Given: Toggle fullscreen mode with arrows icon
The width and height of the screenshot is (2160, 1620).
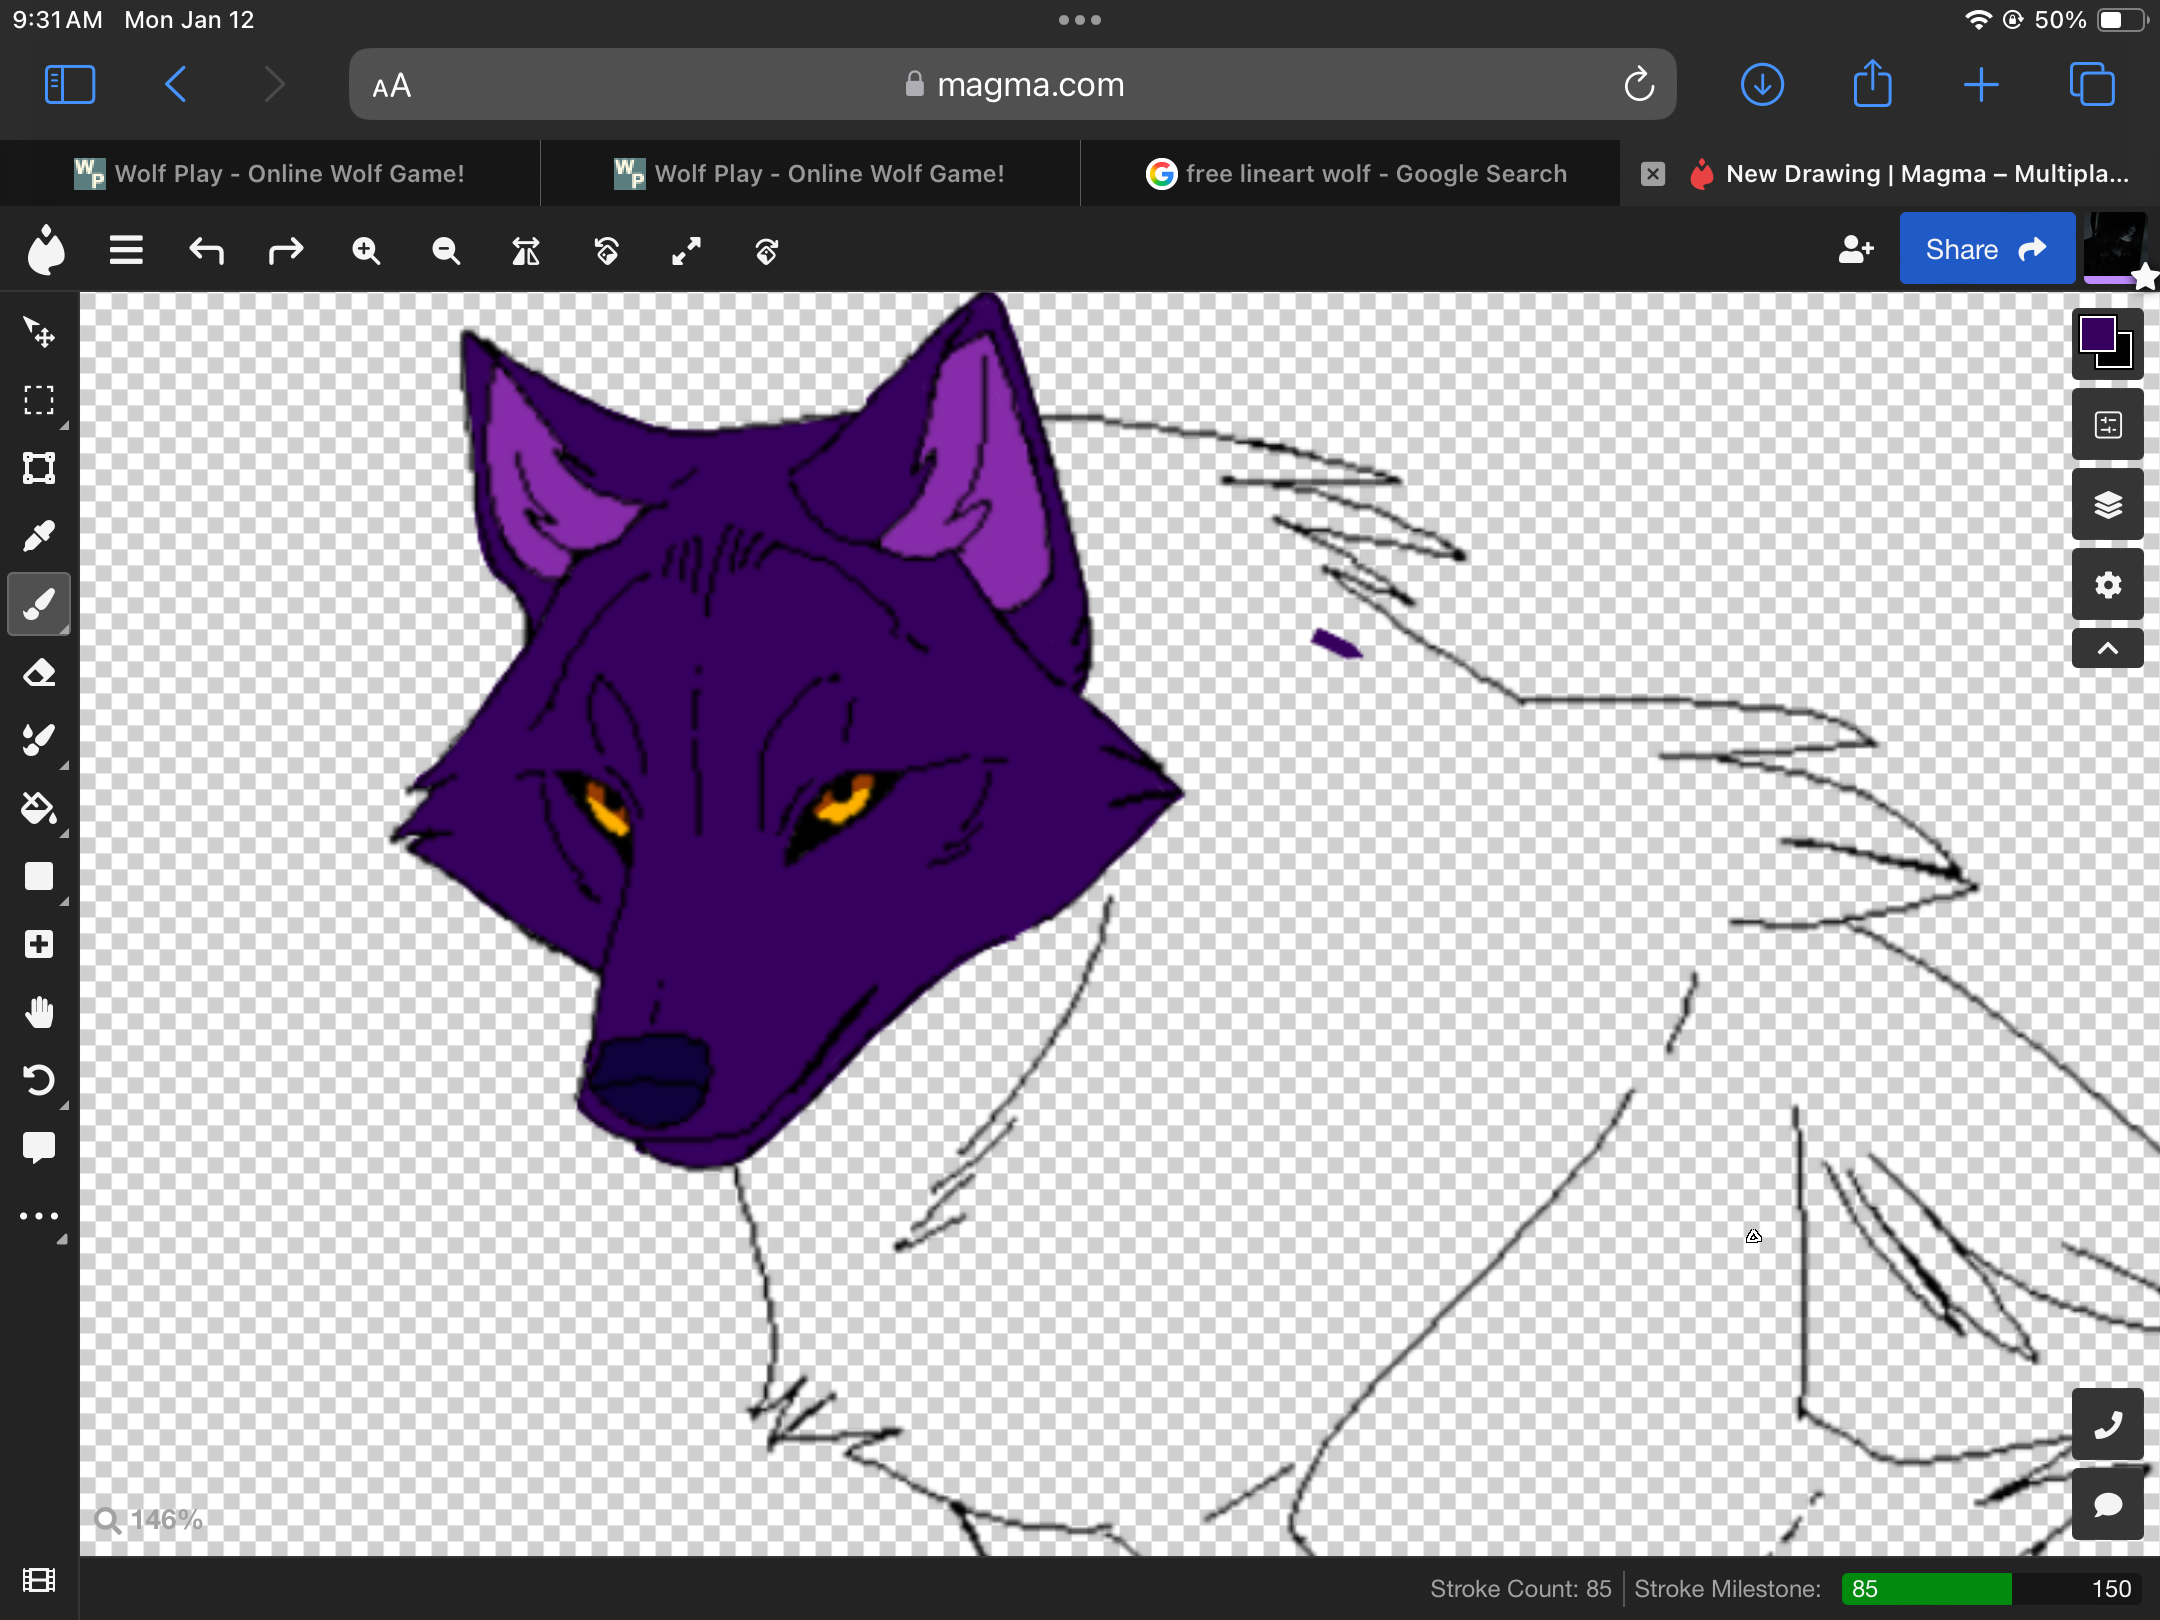Looking at the screenshot, I should 686,251.
